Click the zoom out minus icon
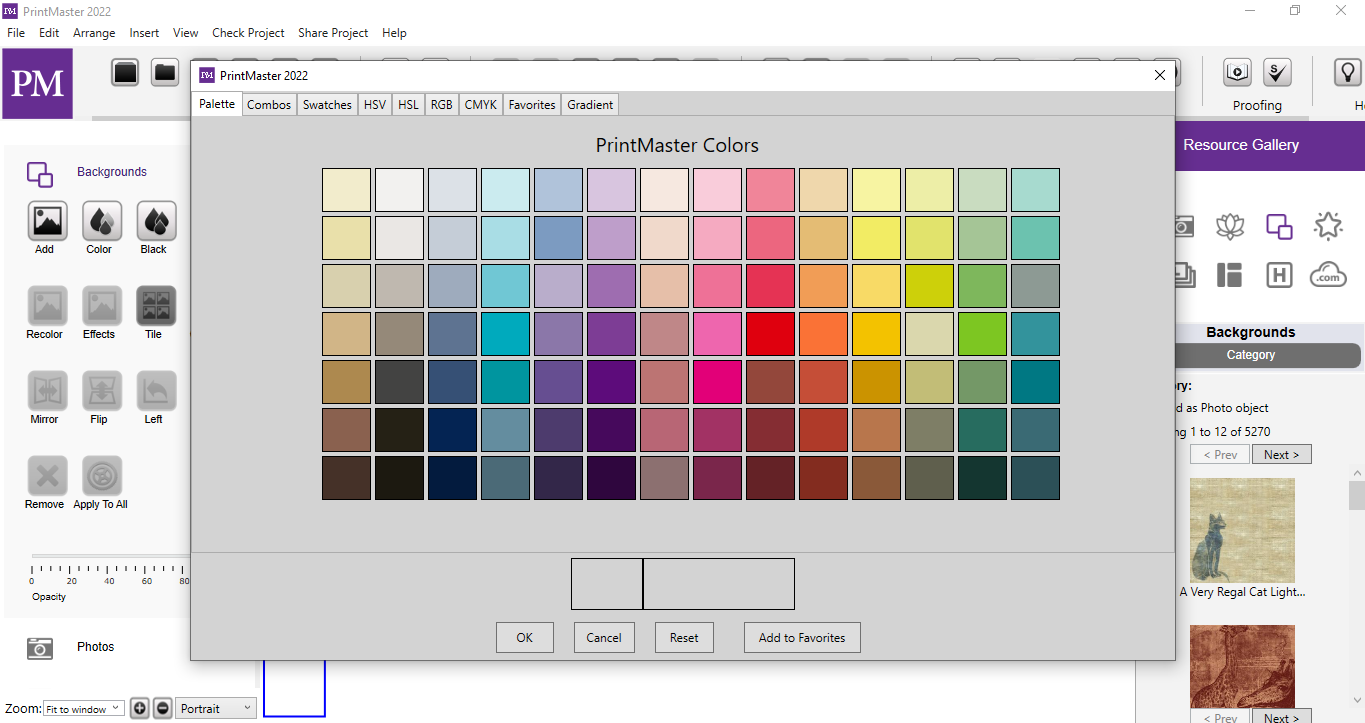Viewport: 1365px width, 723px height. tap(163, 708)
